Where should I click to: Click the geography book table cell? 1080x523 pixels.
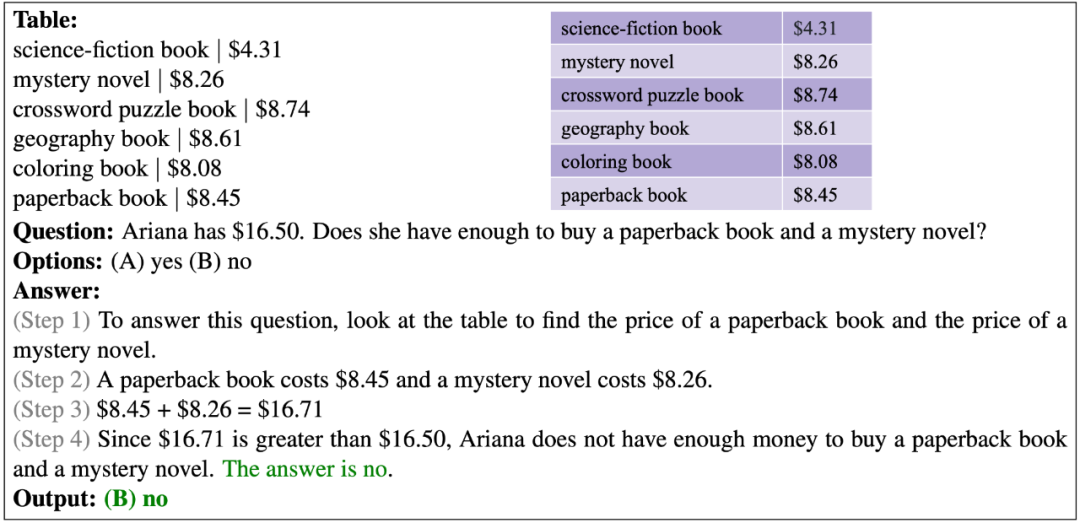pos(666,128)
